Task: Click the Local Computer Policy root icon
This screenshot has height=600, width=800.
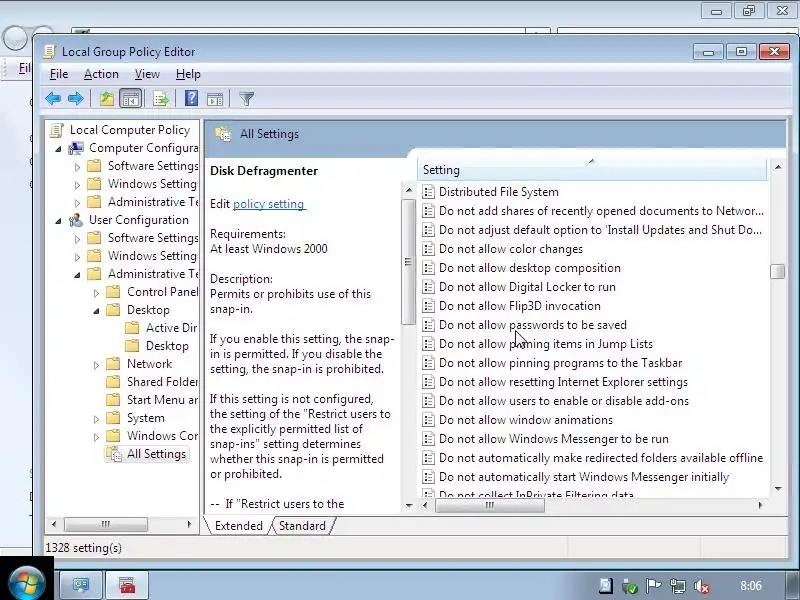Action: 56,130
